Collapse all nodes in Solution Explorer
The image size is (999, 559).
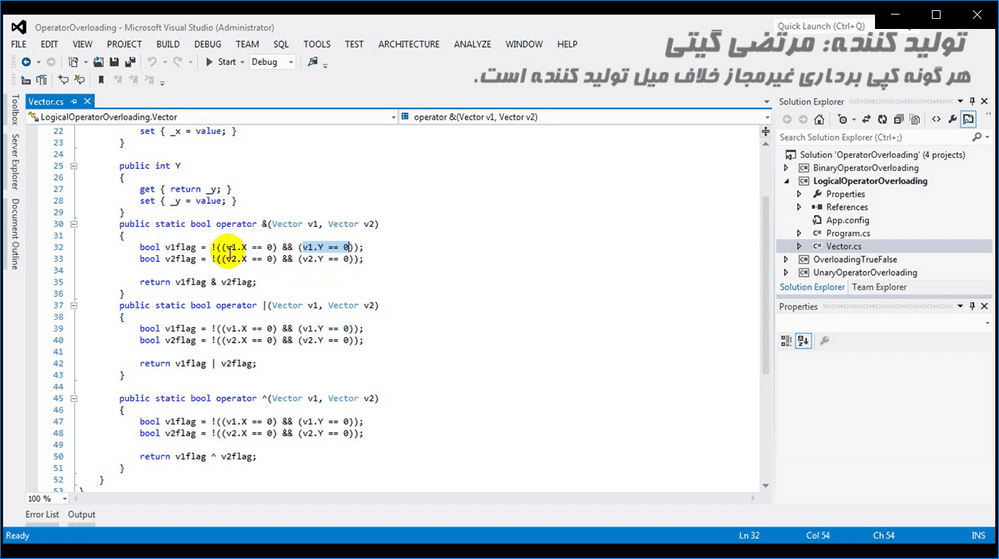(x=898, y=119)
